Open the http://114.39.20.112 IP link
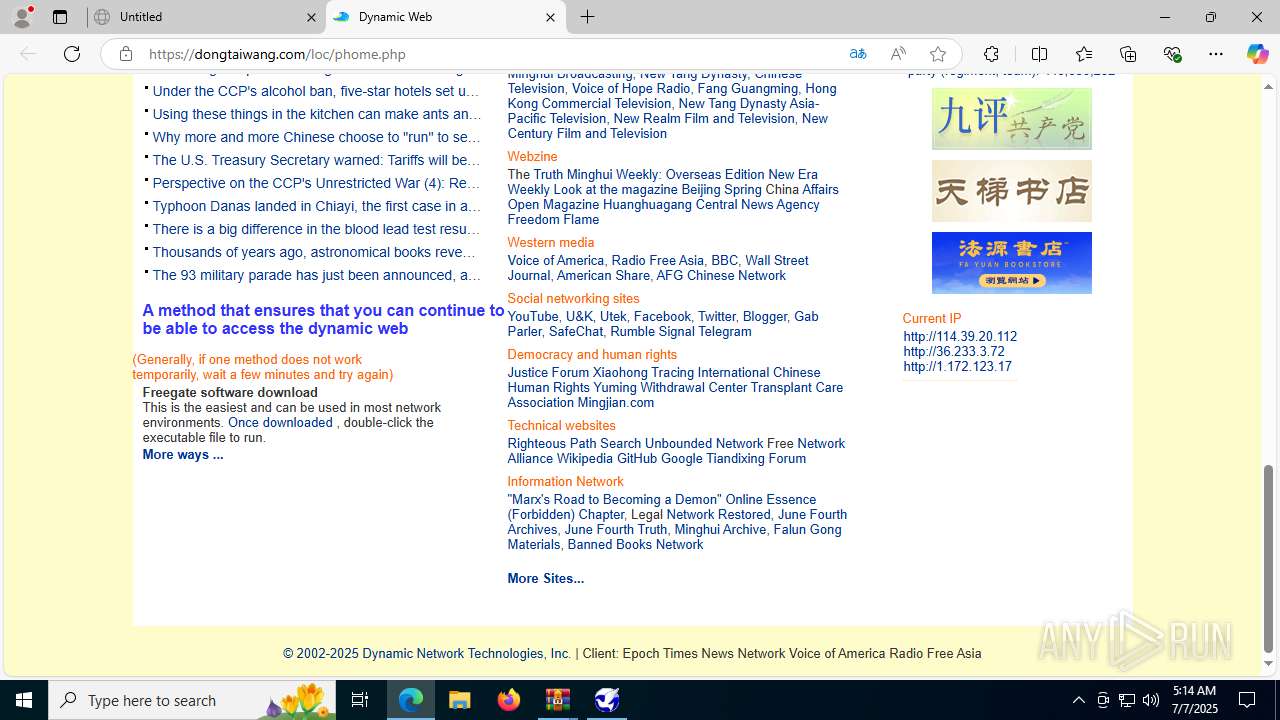This screenshot has height=720, width=1280. point(960,337)
